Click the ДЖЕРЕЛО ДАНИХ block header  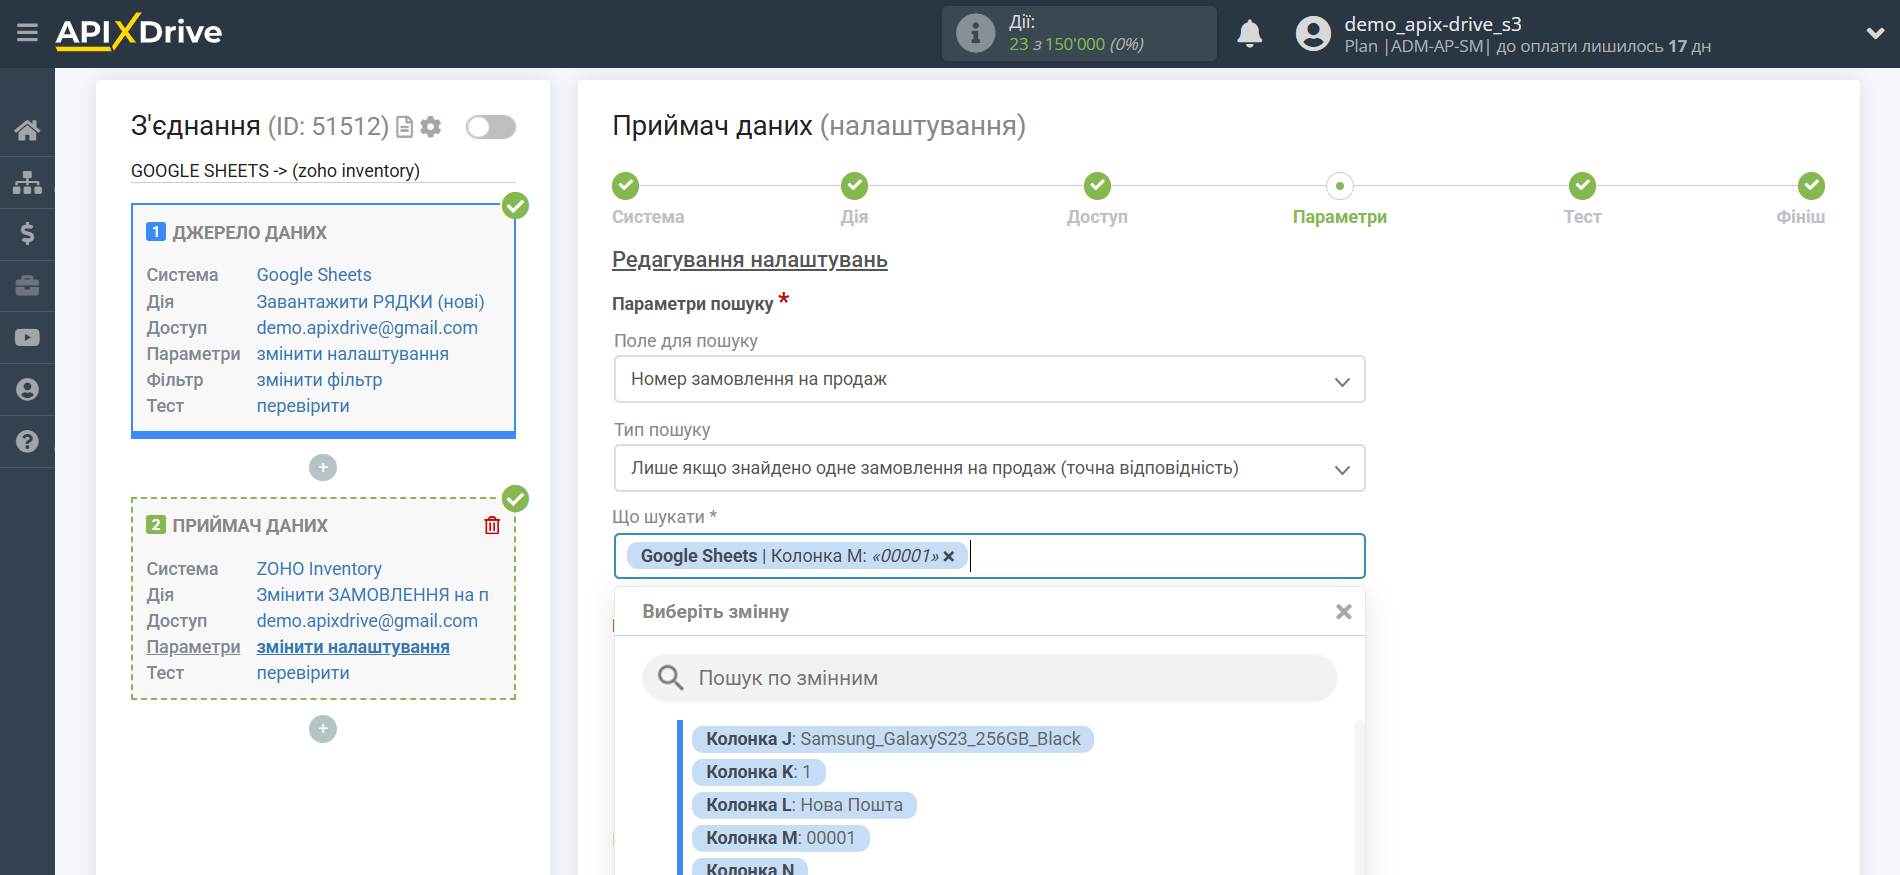[249, 233]
